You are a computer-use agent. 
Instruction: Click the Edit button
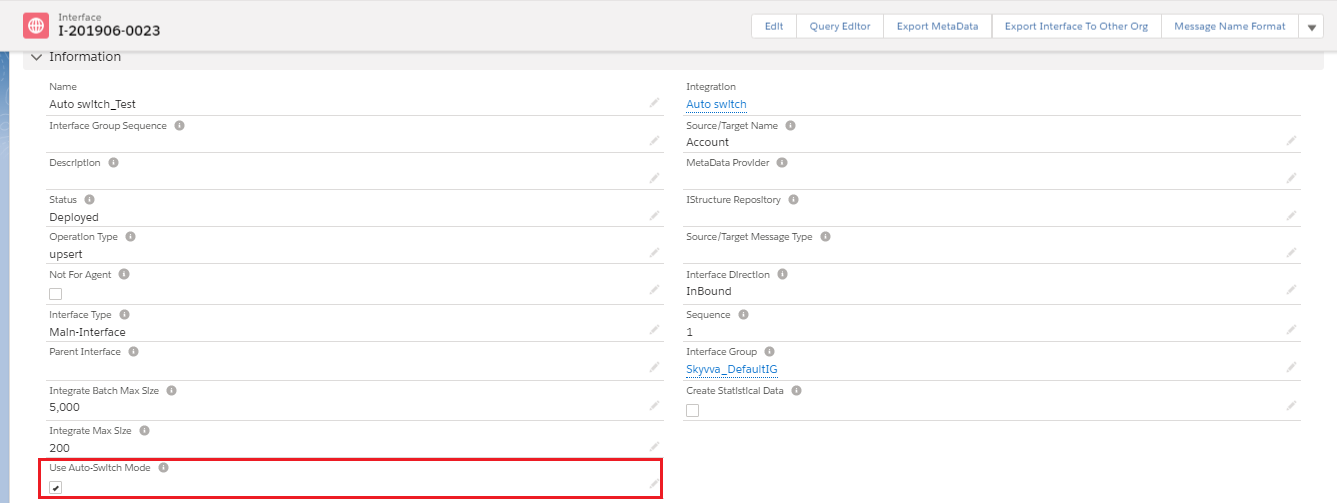[x=774, y=26]
